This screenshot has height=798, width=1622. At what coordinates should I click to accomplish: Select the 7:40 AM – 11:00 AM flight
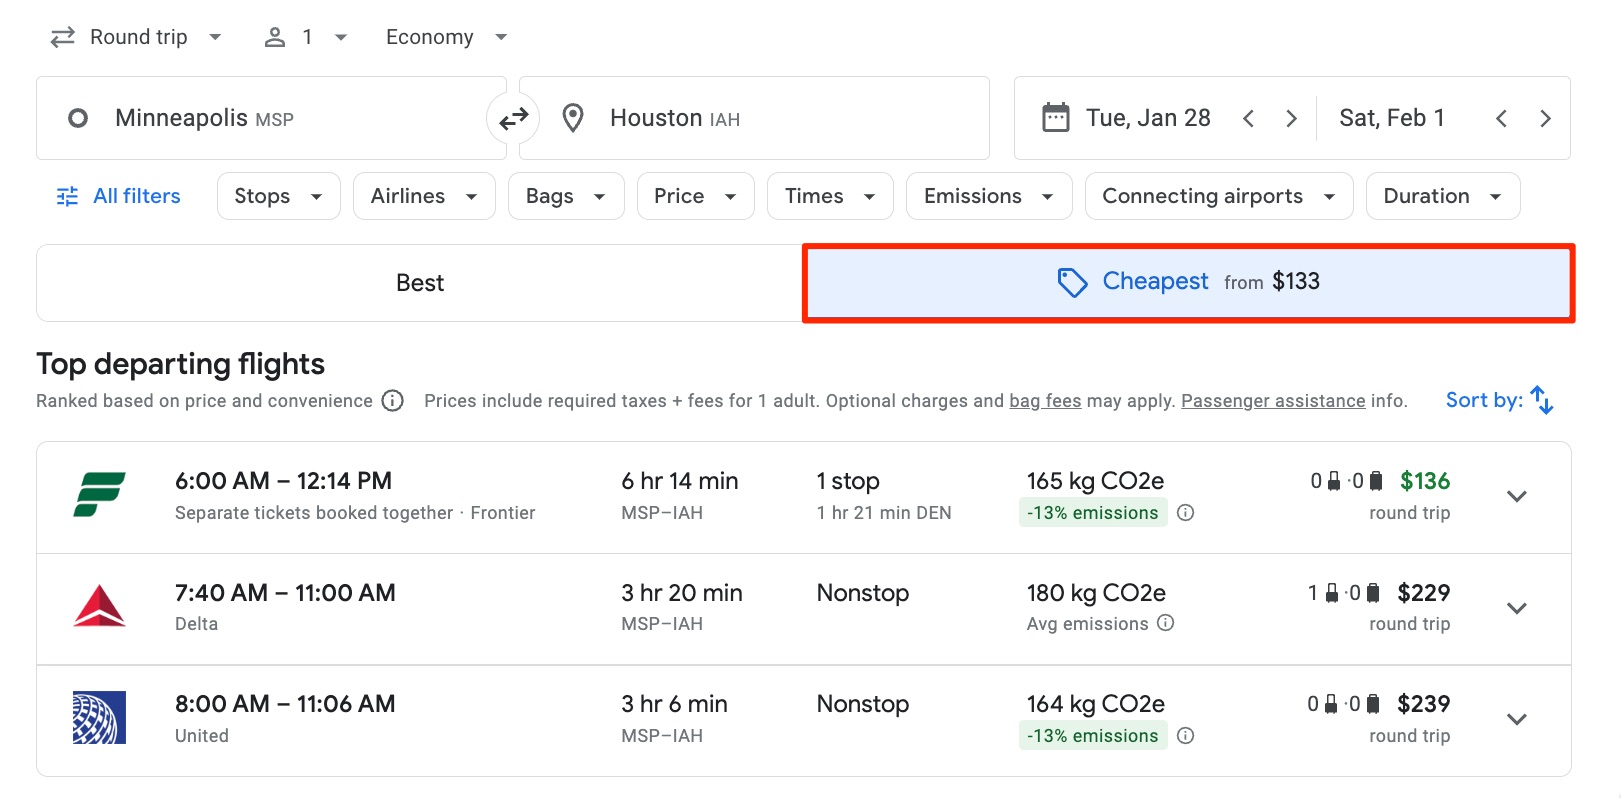tap(804, 609)
